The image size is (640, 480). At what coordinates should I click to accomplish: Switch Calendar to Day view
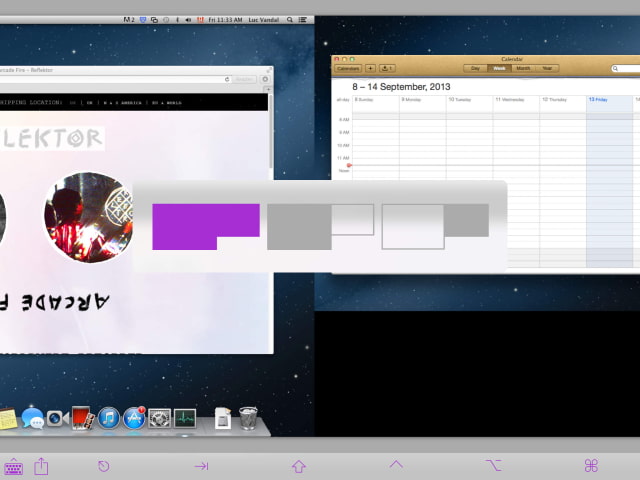tap(475, 68)
